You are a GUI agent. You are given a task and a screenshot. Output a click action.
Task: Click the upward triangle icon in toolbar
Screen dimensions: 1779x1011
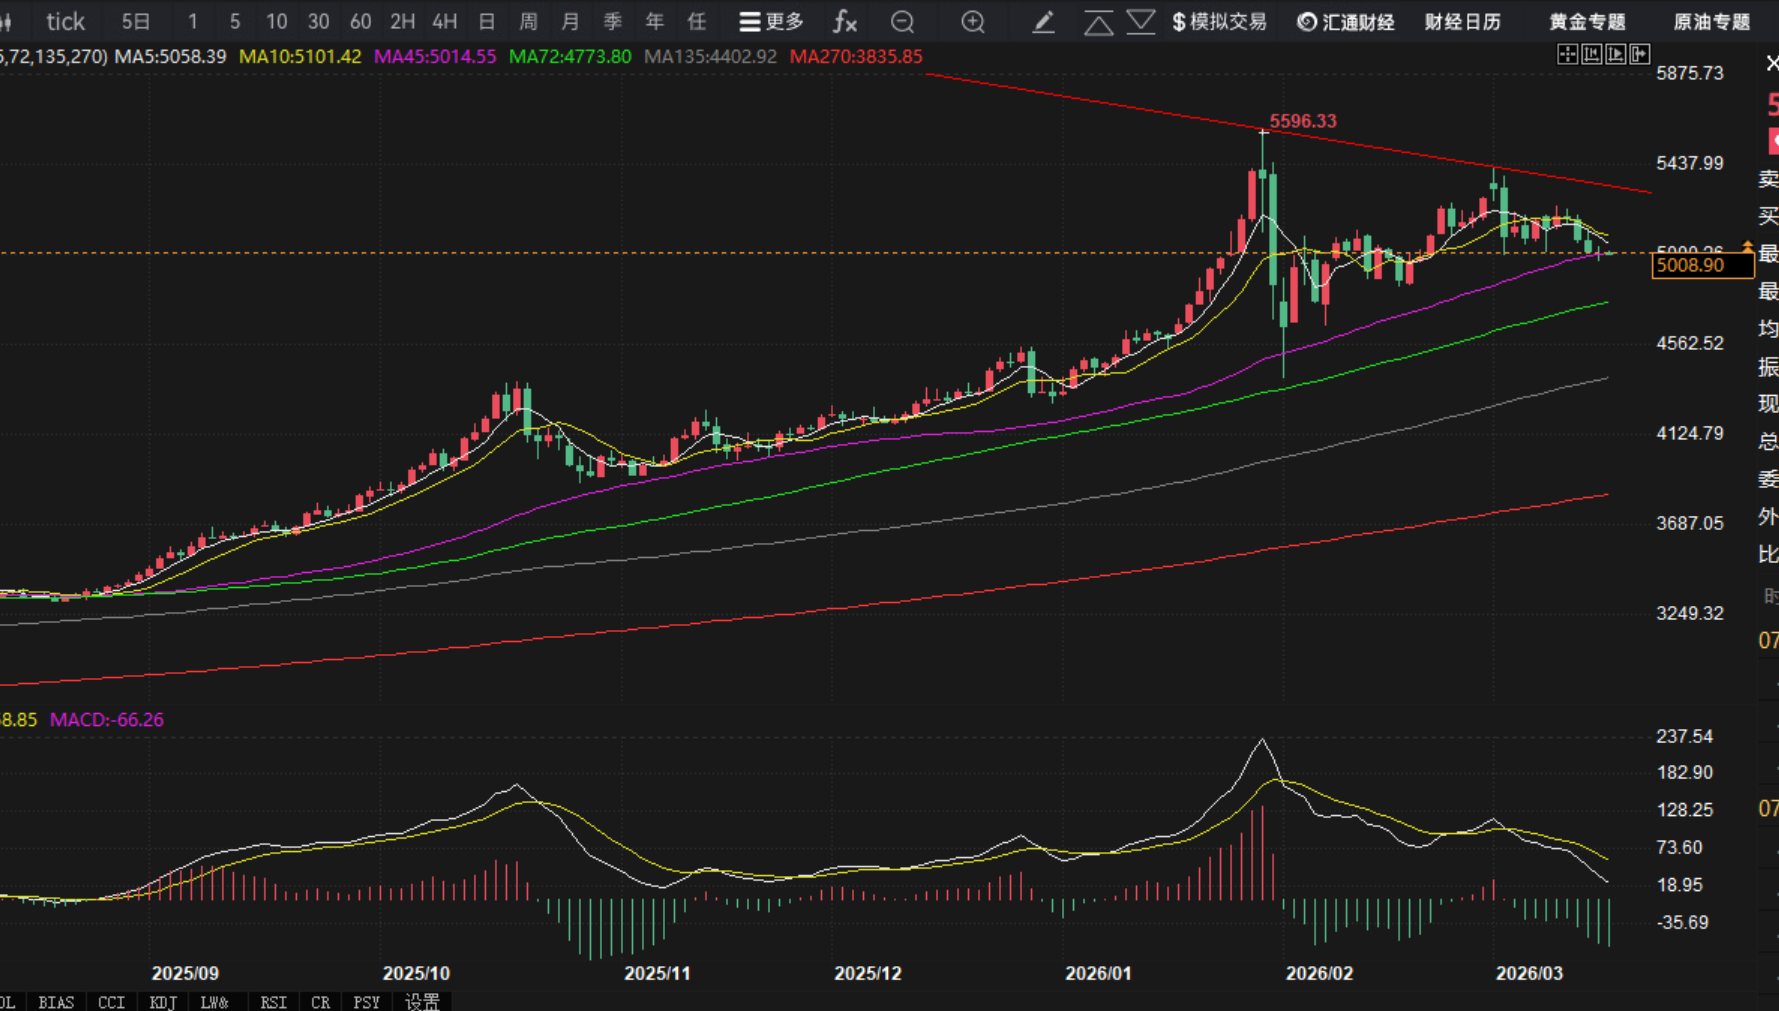[x=1098, y=22]
